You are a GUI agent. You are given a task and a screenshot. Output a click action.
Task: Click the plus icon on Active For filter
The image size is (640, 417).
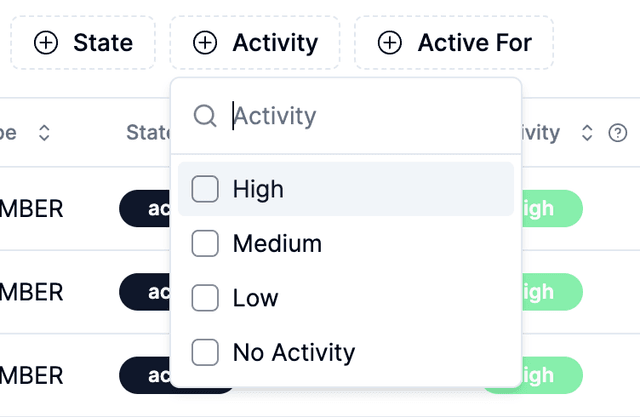click(390, 43)
